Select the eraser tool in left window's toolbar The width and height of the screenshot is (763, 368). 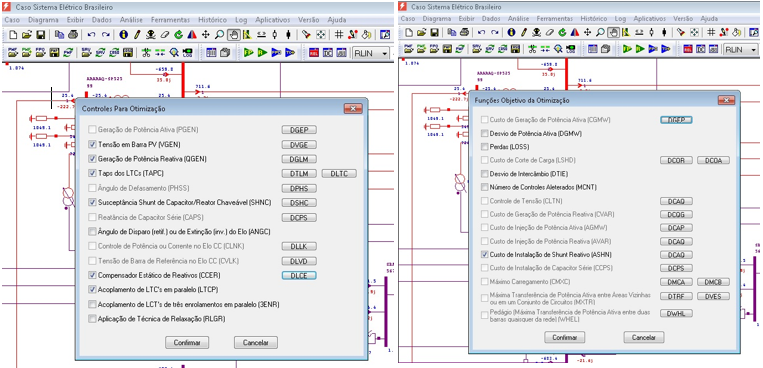pos(164,35)
